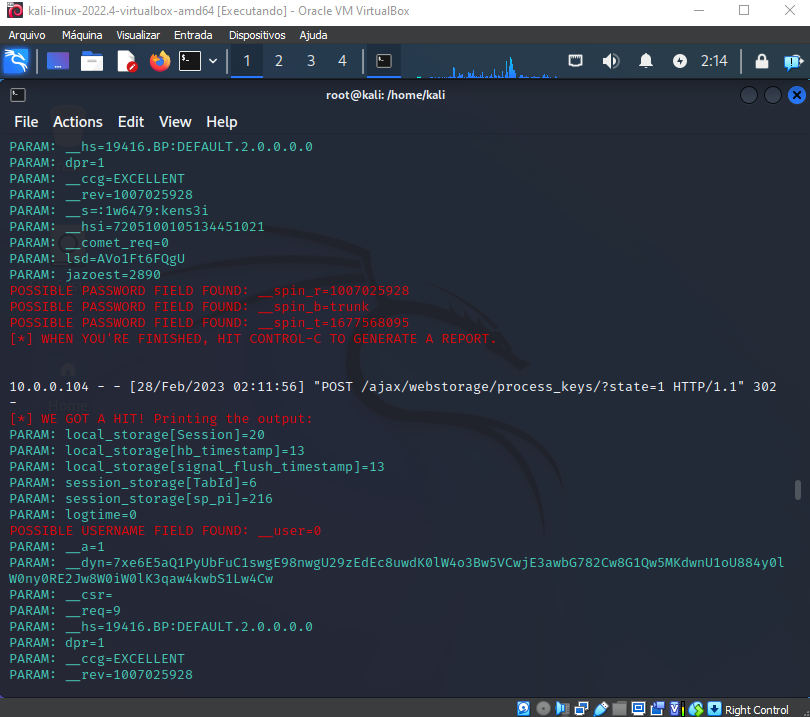Open the display settings tray icon
The width and height of the screenshot is (810, 717).
(575, 61)
